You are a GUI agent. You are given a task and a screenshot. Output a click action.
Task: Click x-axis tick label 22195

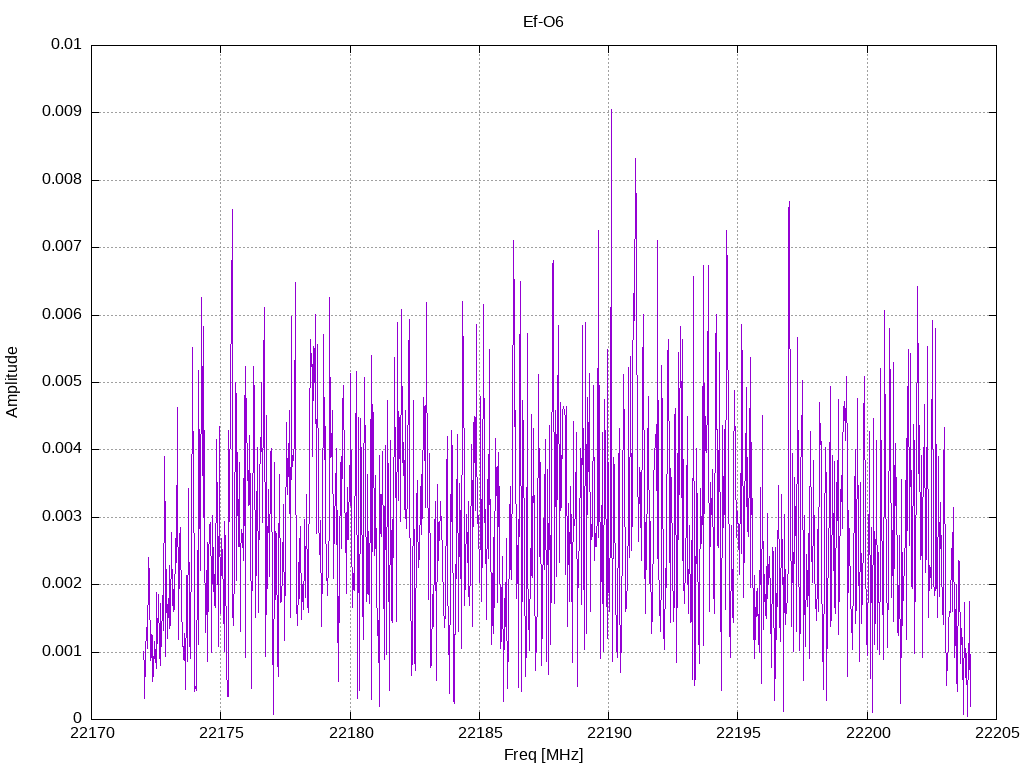click(x=739, y=733)
